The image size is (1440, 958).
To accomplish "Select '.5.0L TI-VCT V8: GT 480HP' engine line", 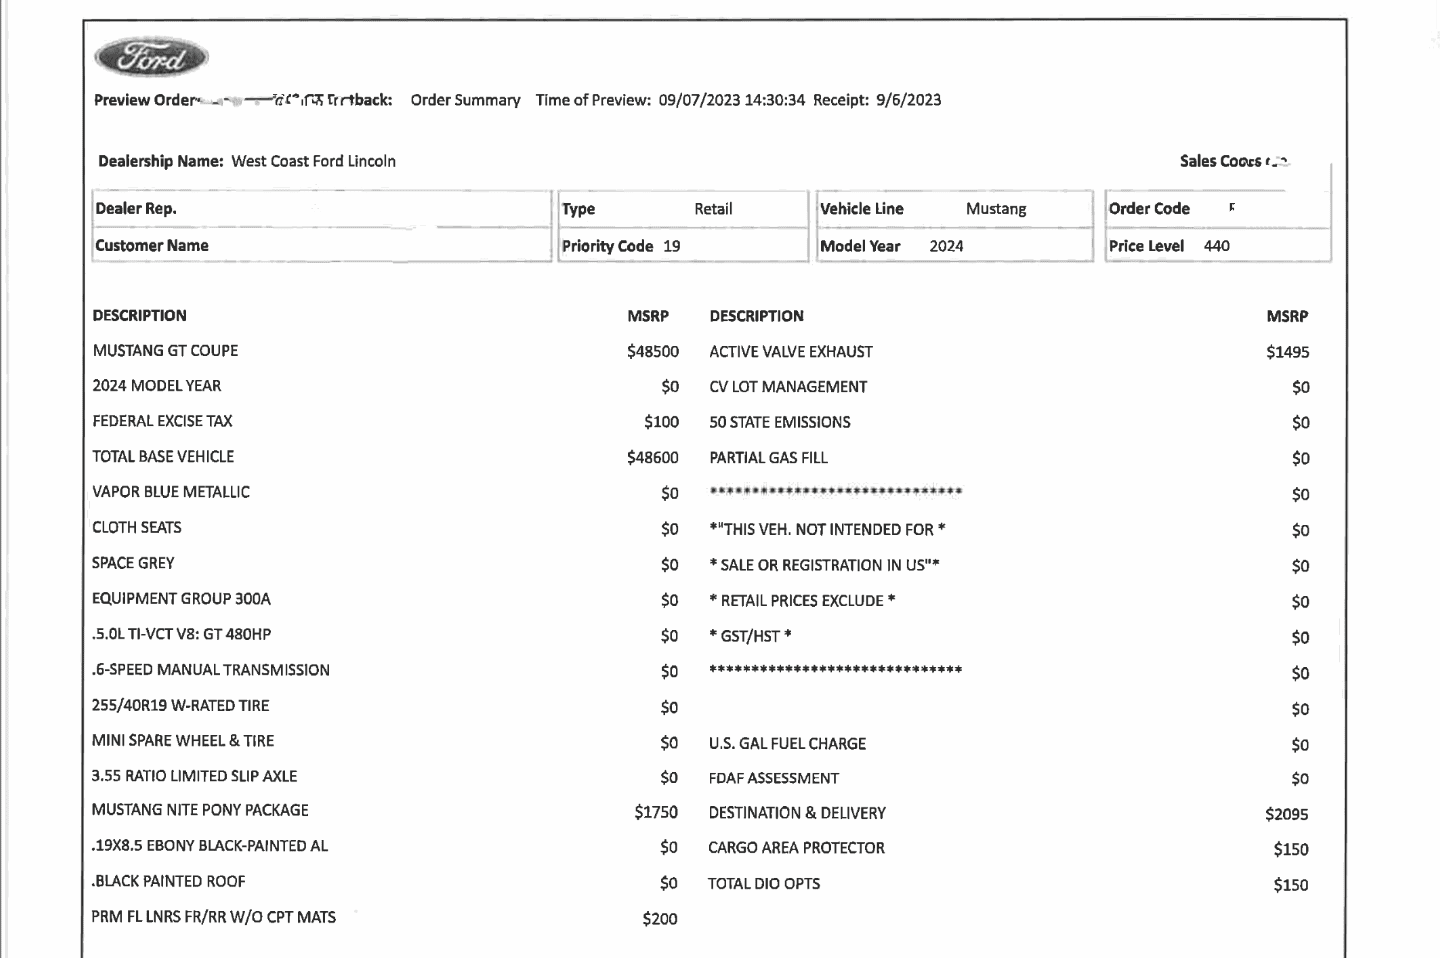I will [181, 634].
